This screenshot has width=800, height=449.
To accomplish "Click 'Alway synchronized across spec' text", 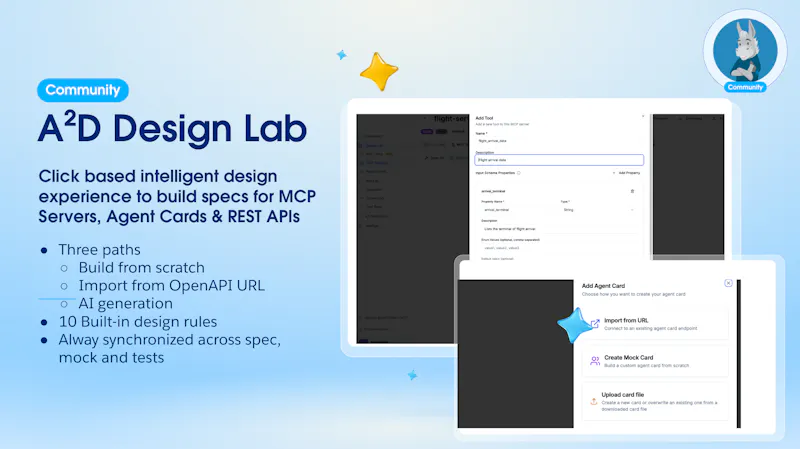I will 169,340.
